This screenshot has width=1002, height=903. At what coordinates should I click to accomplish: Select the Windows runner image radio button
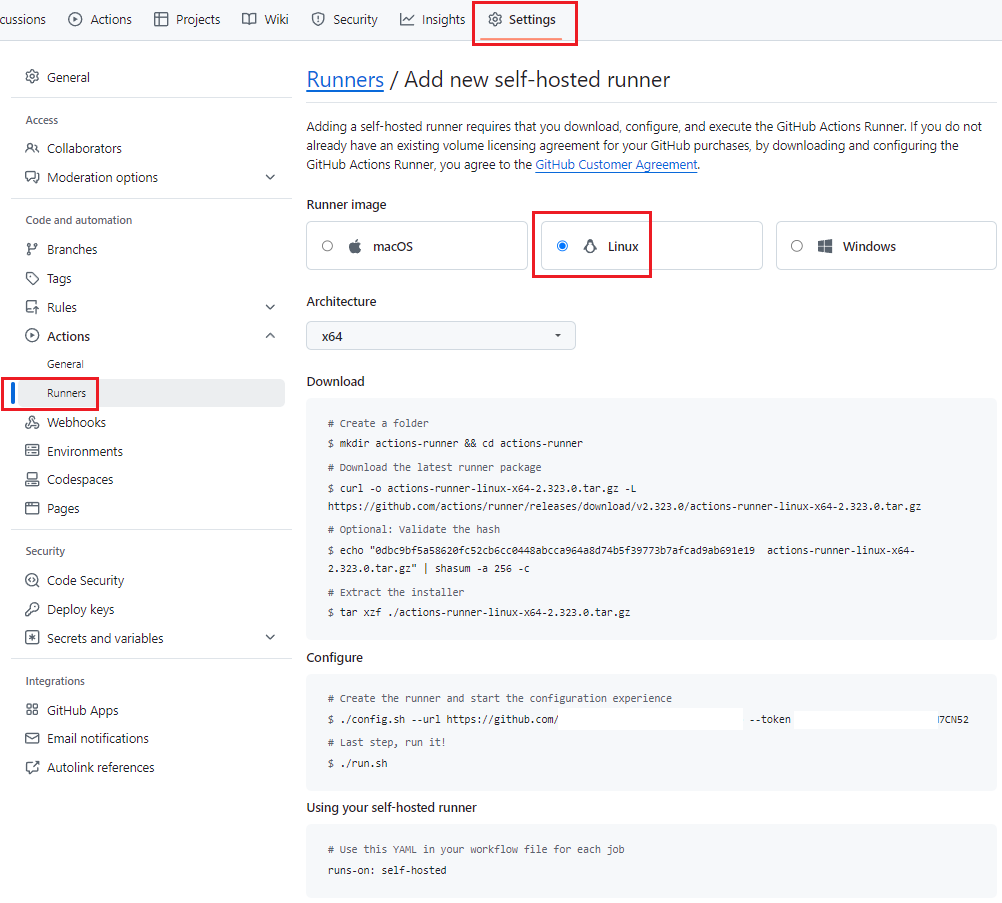pyautogui.click(x=797, y=246)
